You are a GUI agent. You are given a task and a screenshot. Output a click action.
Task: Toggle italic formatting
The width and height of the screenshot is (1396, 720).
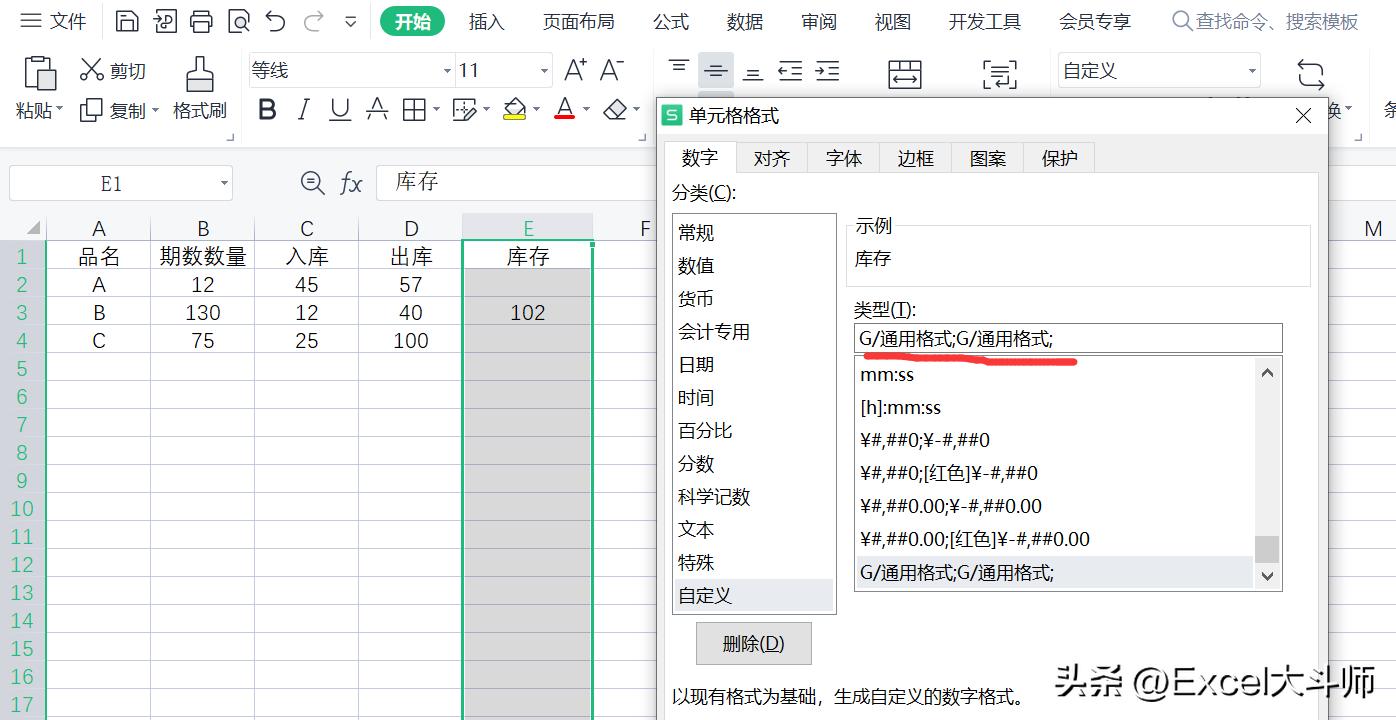point(303,109)
